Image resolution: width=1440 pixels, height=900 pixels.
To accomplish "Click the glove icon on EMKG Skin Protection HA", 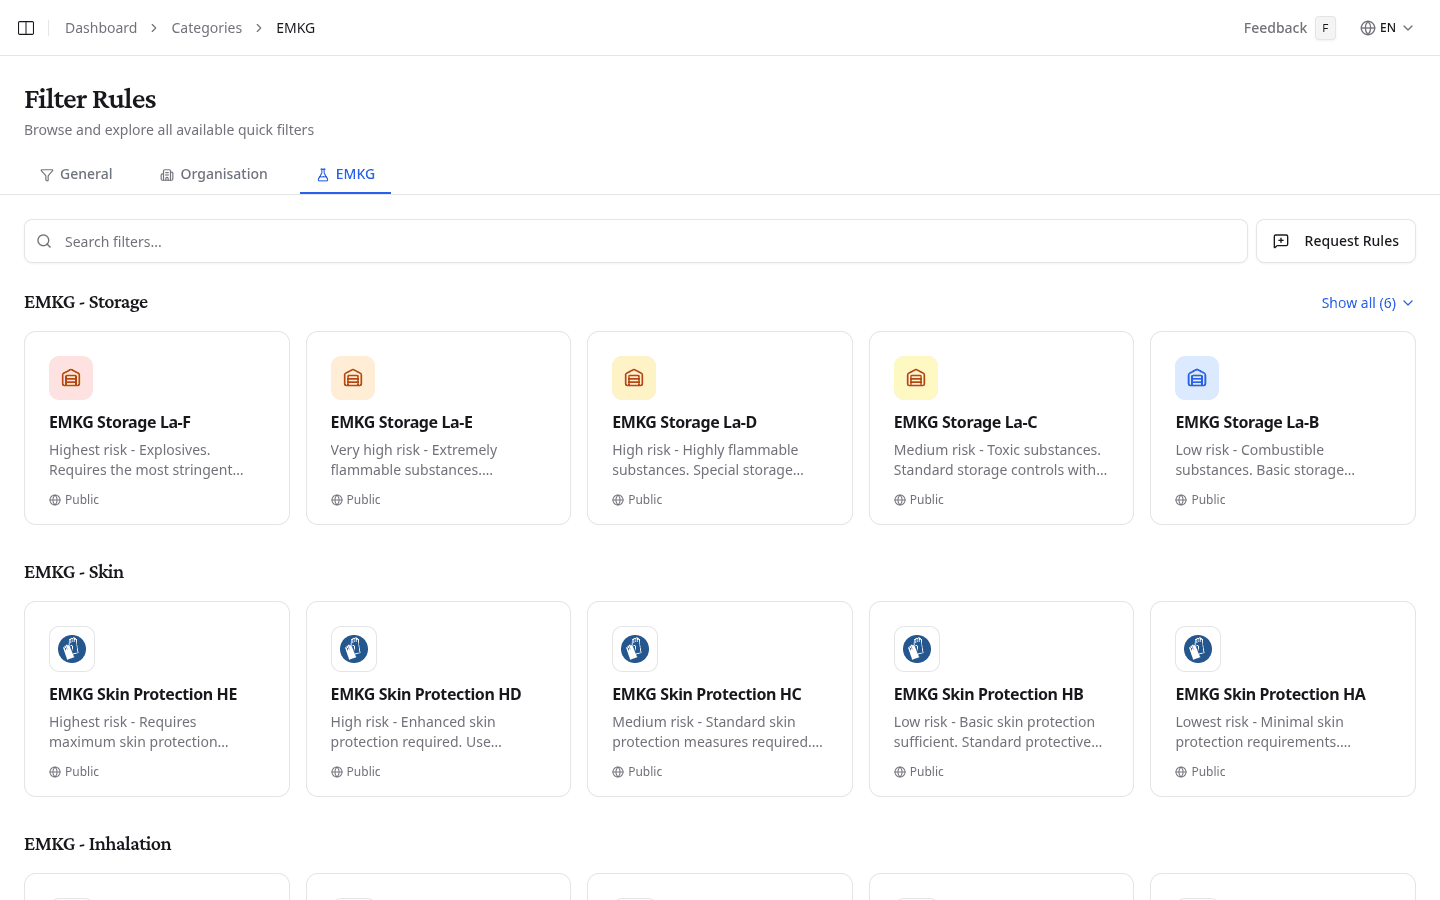I will point(1197,648).
